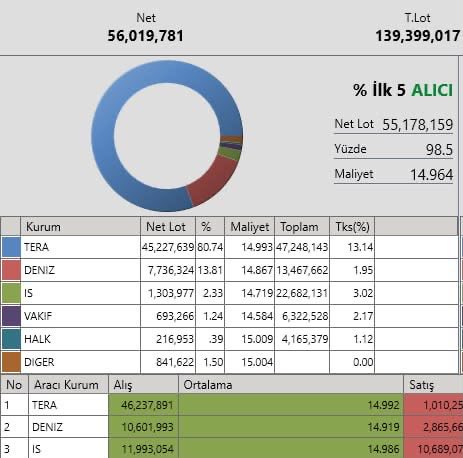The image size is (463, 458).
Task: Sort by the Toplam column header
Action: coord(302,227)
